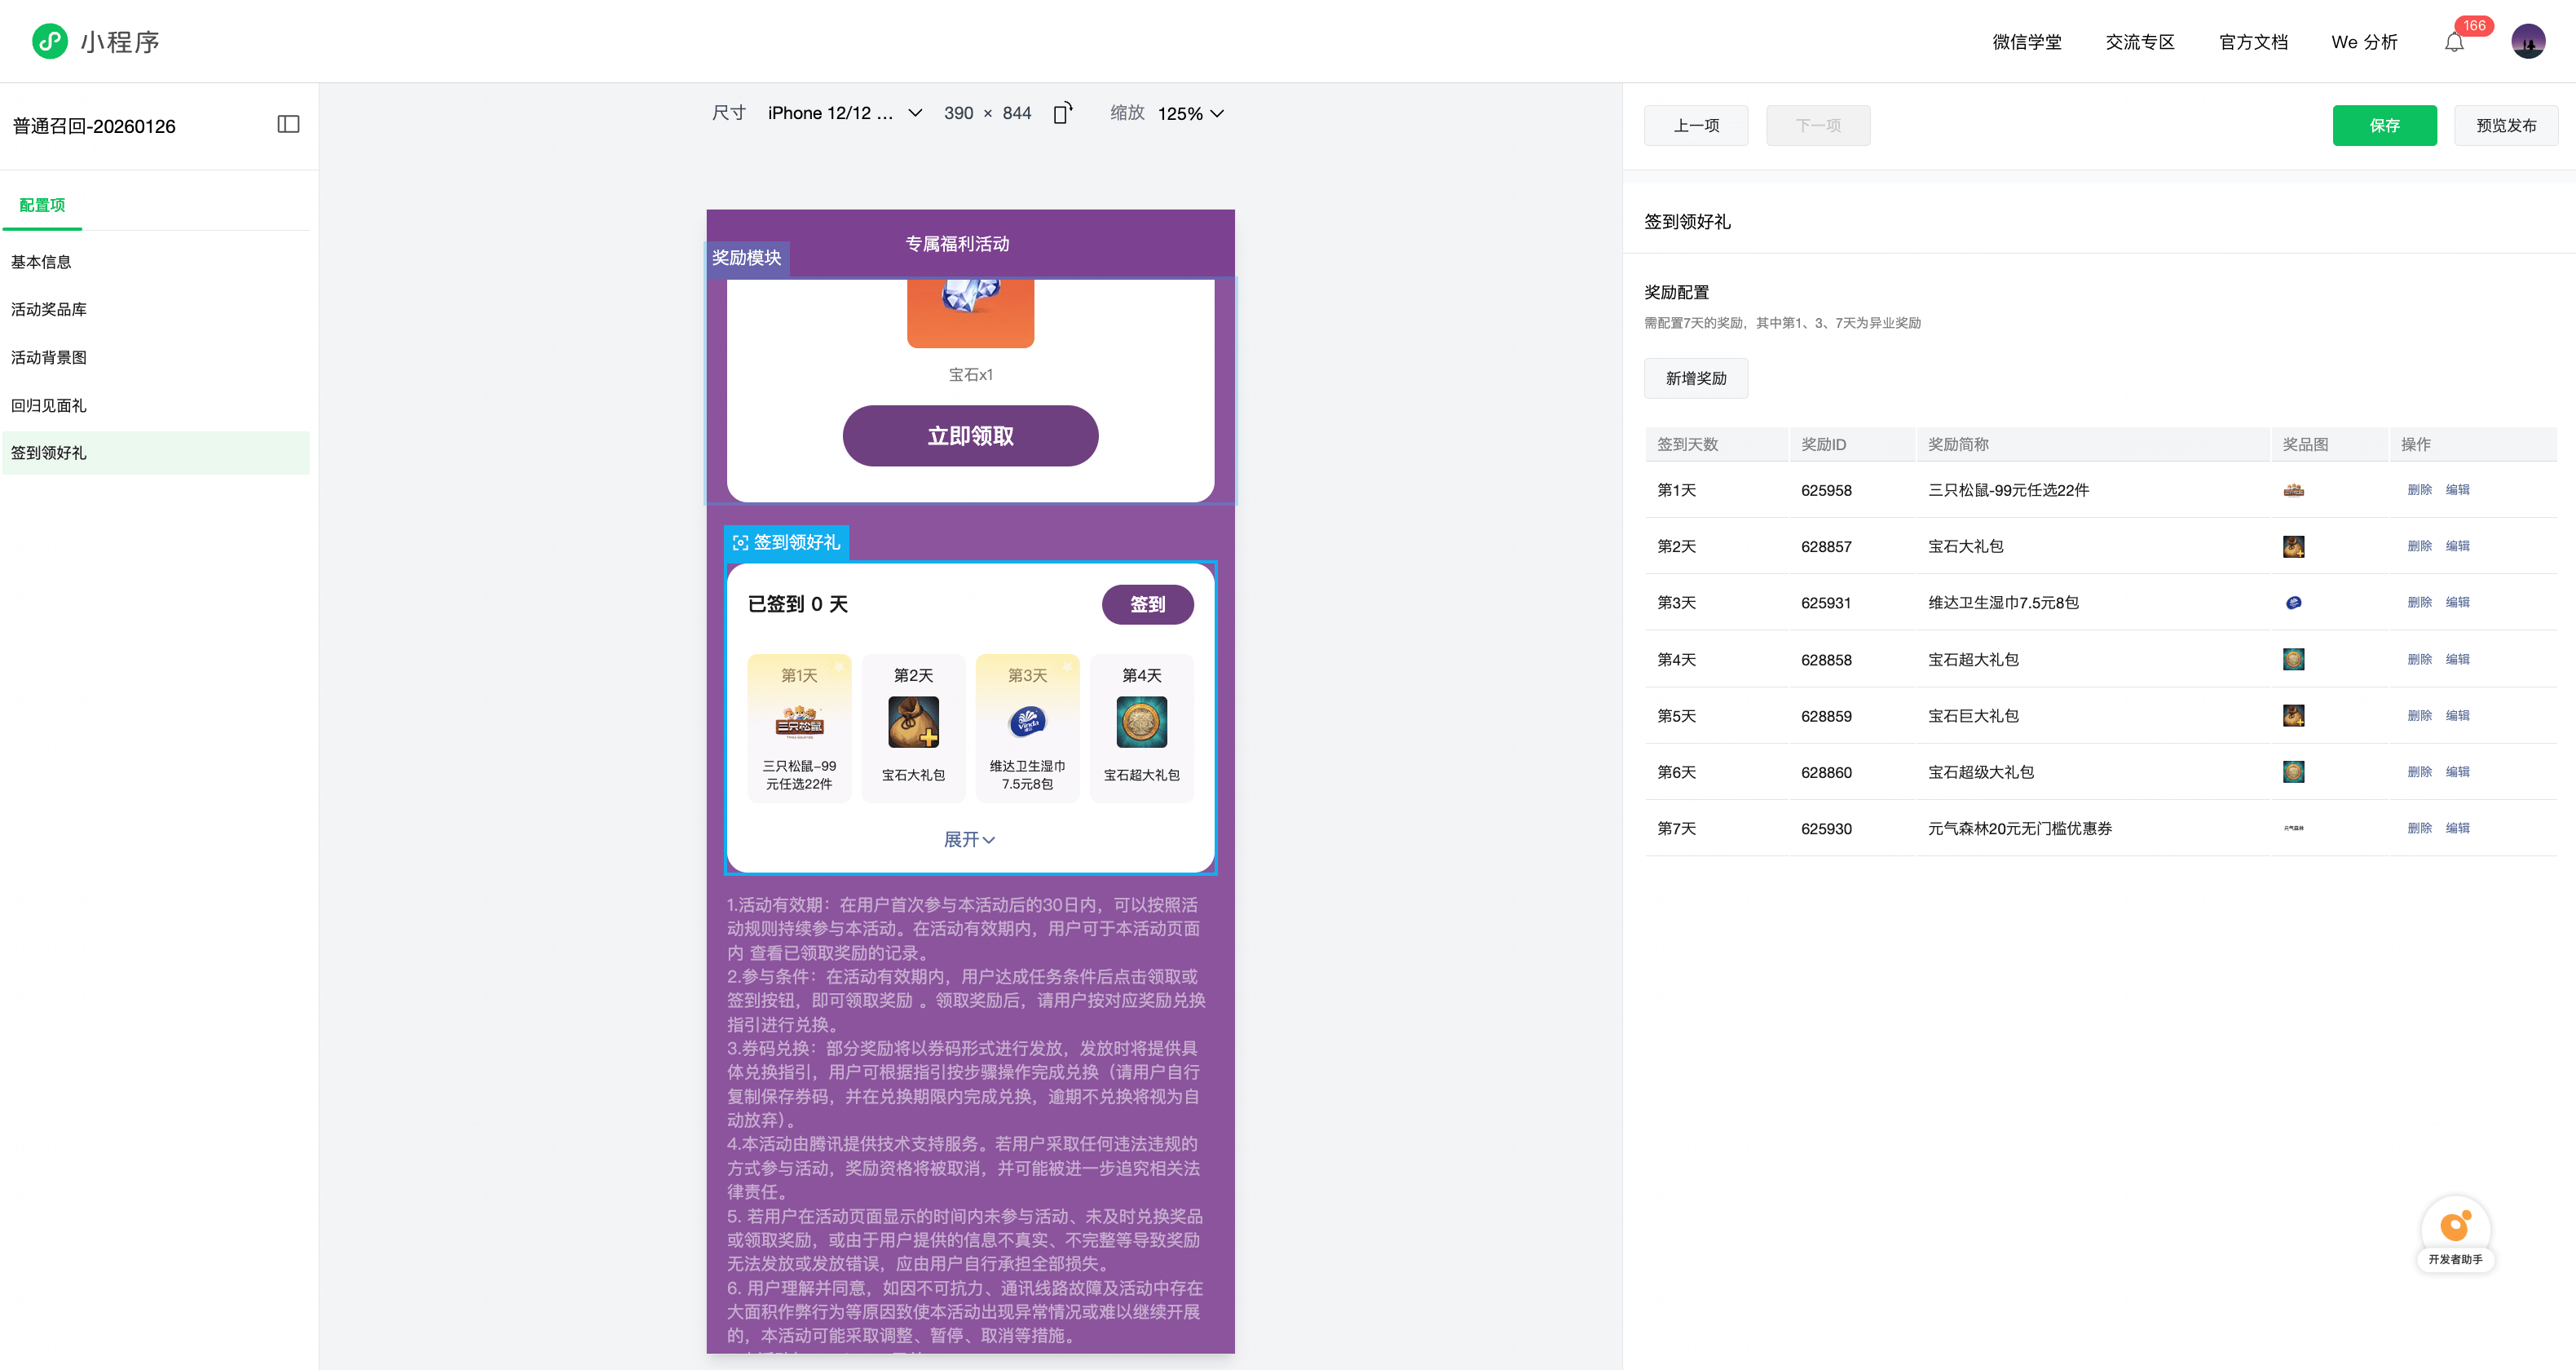The height and width of the screenshot is (1370, 2576).
Task: Open the developer assistant floating icon
Action: pos(2455,1227)
